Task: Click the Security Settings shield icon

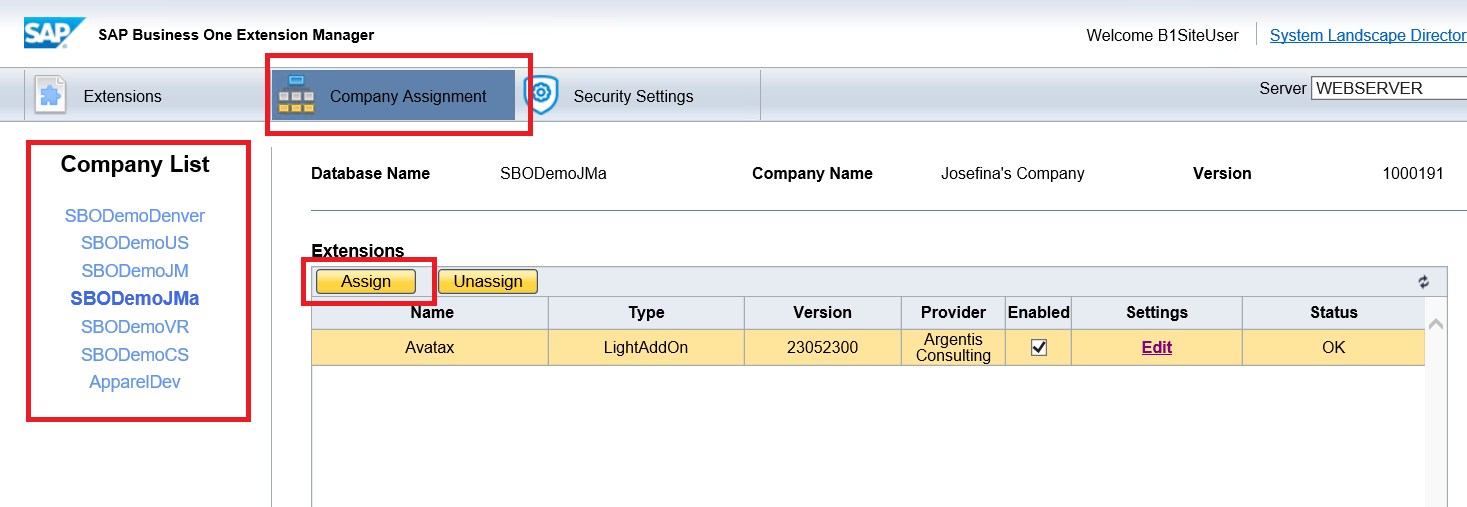Action: [540, 94]
